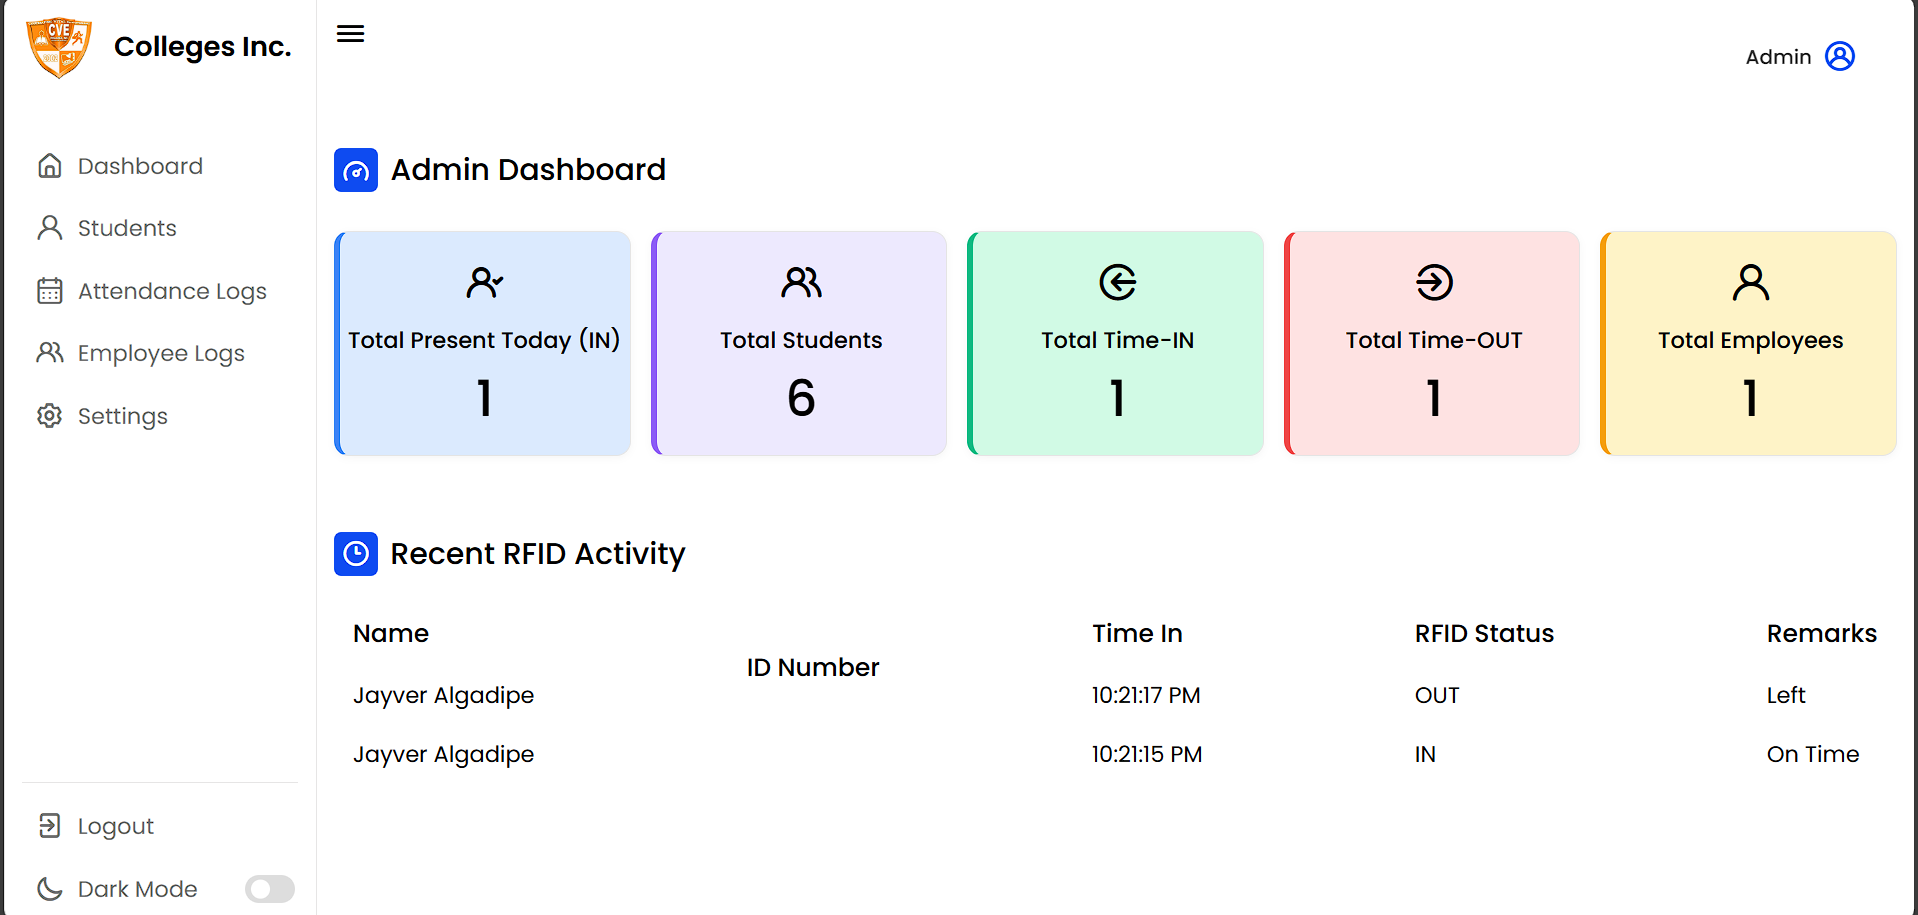Click the Colleges Inc. CVE school logo
Image resolution: width=1918 pixels, height=915 pixels.
[58, 46]
